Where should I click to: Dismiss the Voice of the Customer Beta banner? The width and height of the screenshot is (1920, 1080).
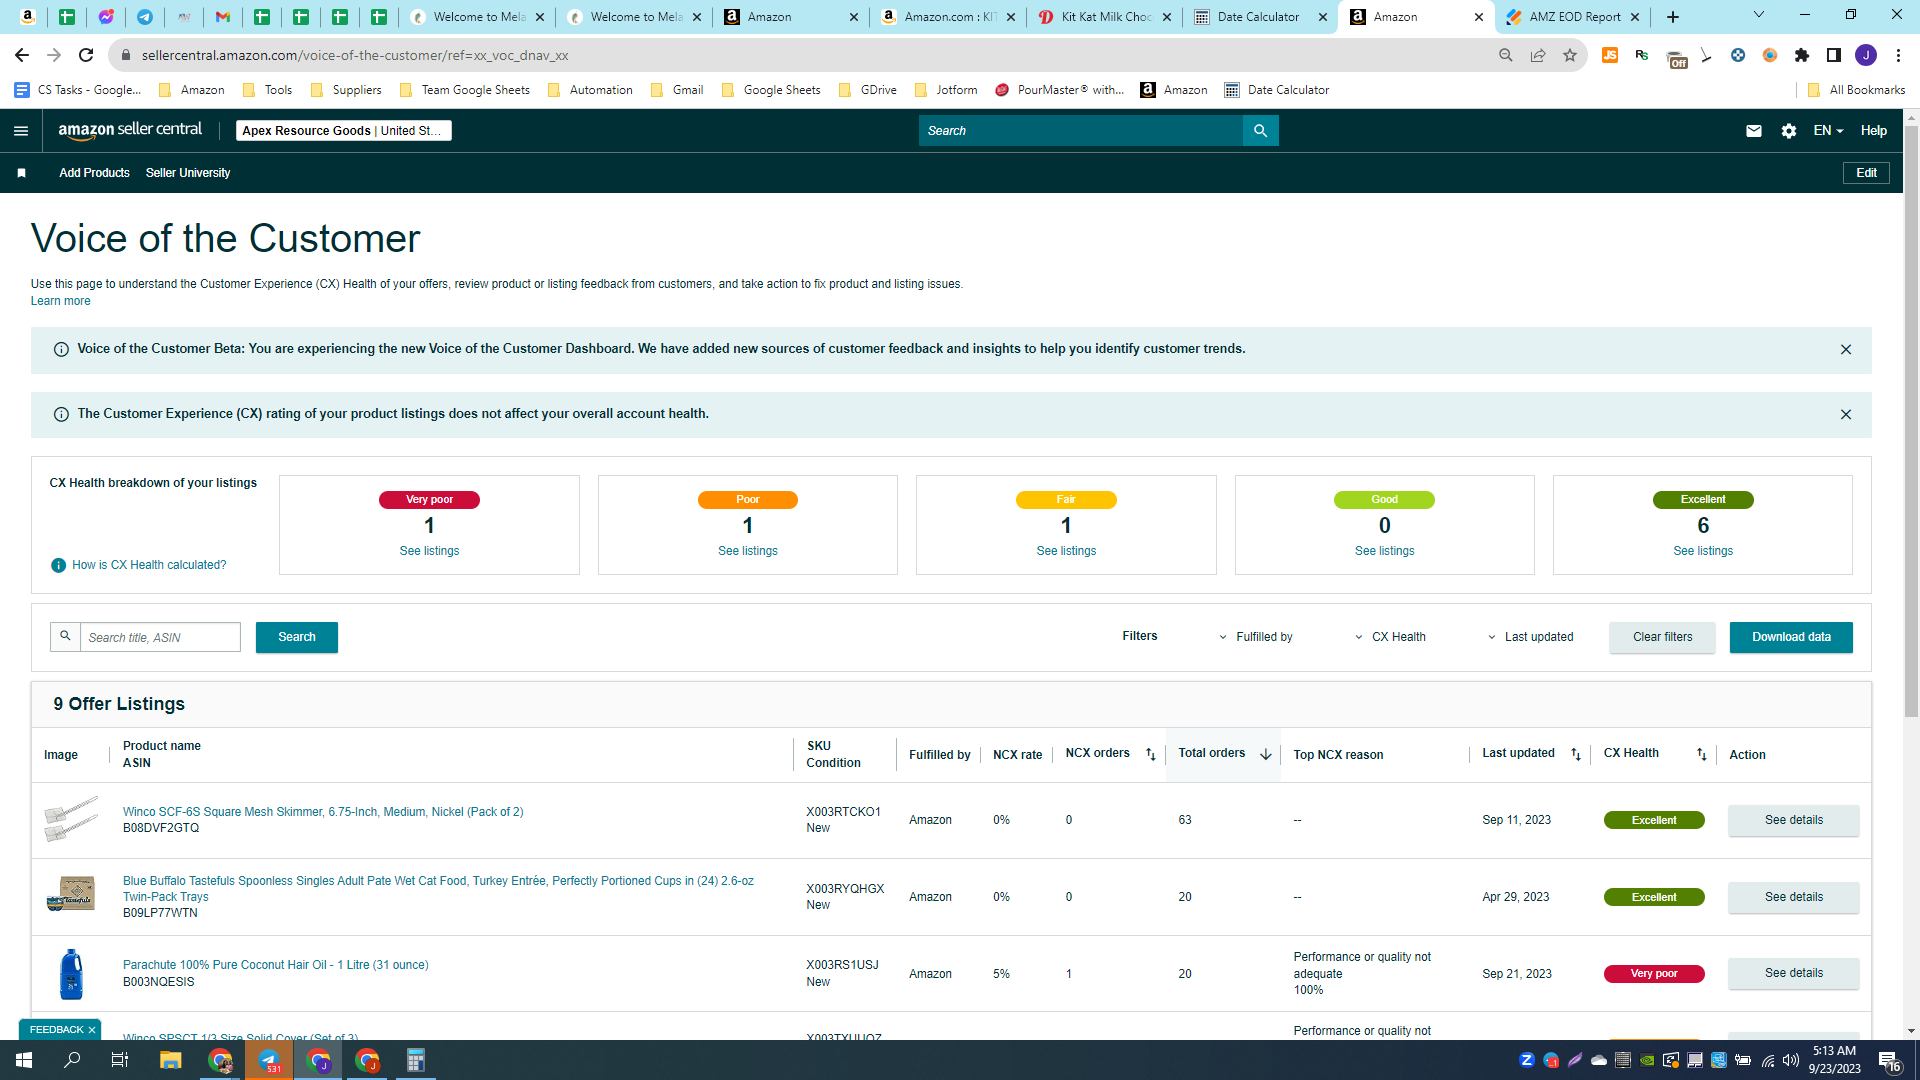(1846, 350)
